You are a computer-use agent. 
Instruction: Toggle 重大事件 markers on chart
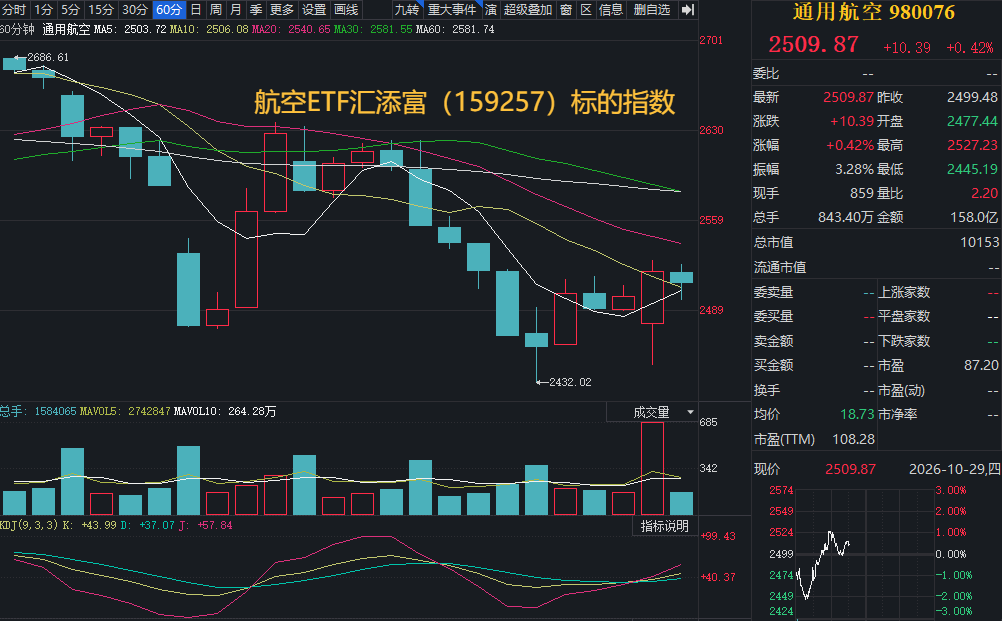[452, 10]
